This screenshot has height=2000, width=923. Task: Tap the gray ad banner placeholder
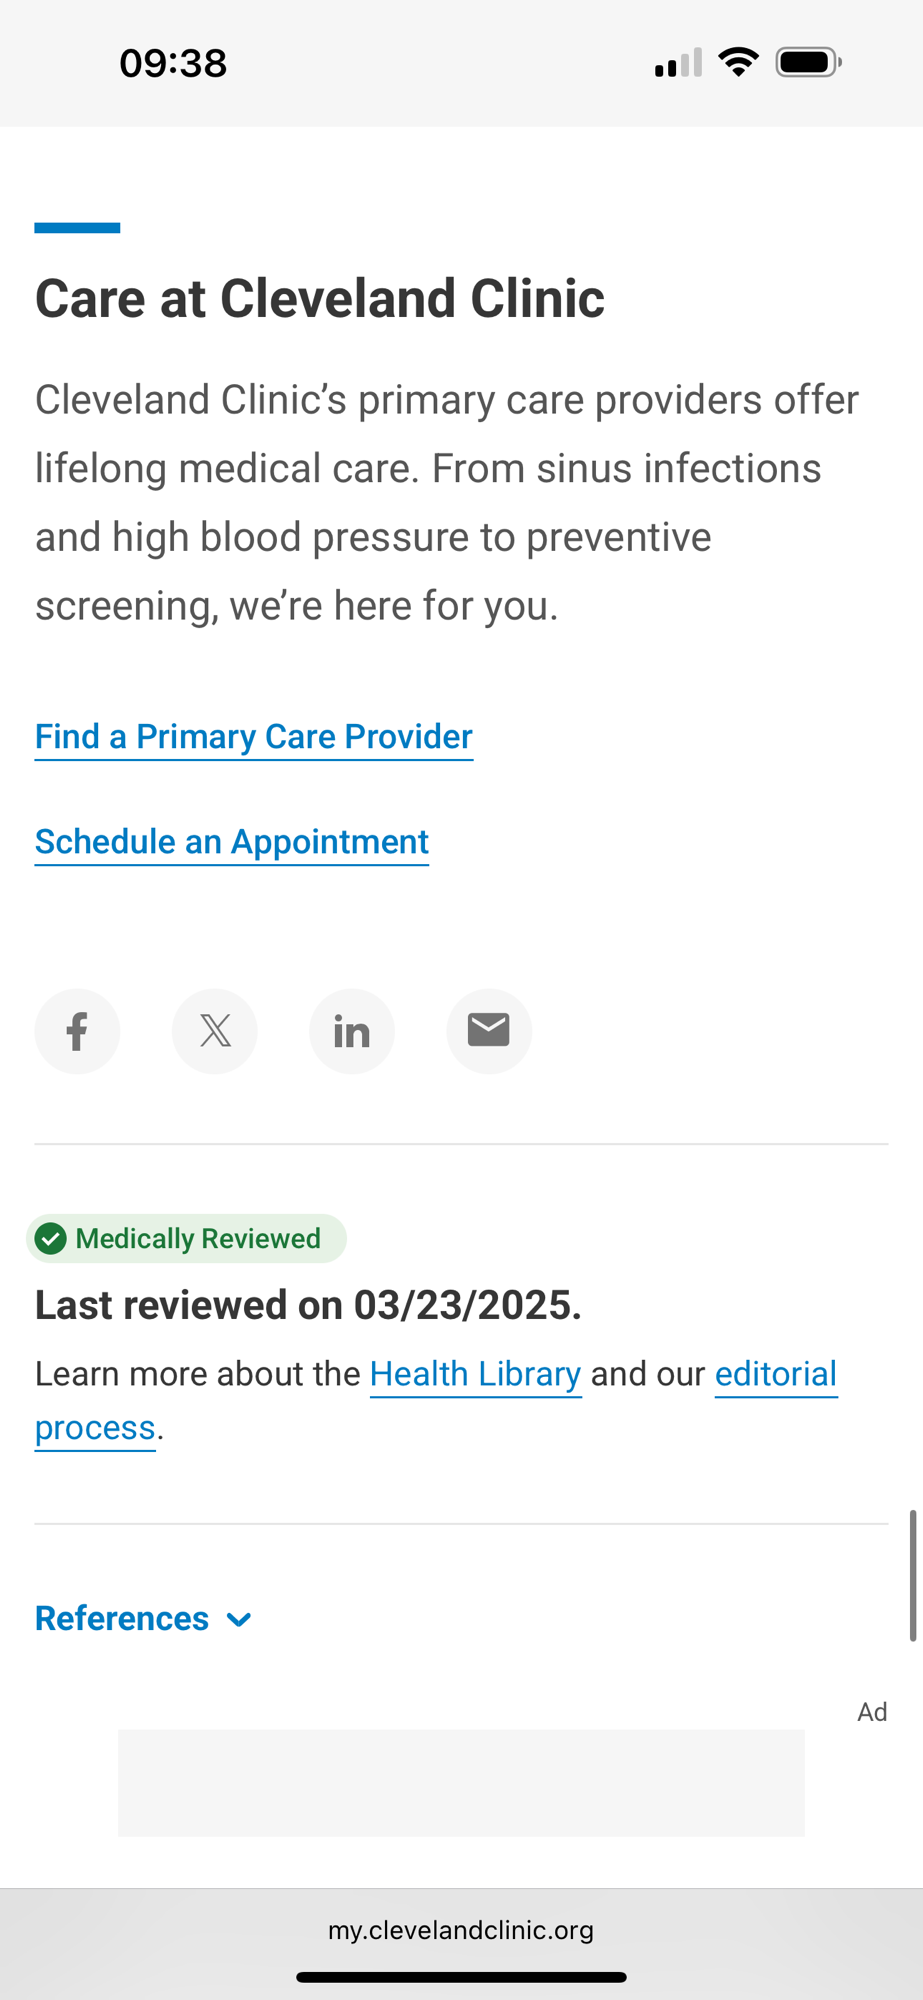[x=461, y=1783]
